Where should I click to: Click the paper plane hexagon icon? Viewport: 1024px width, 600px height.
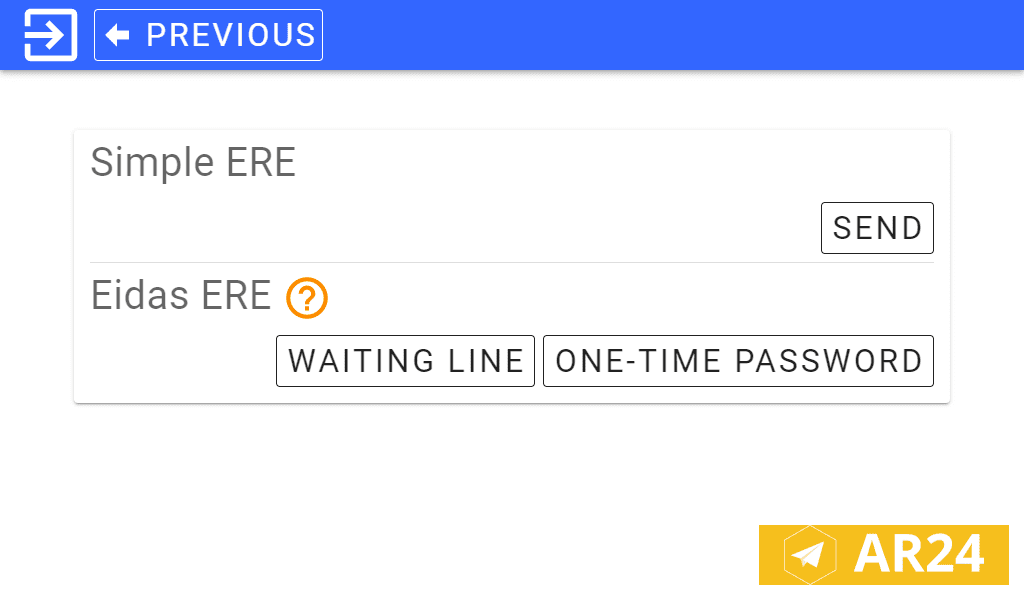tap(809, 554)
